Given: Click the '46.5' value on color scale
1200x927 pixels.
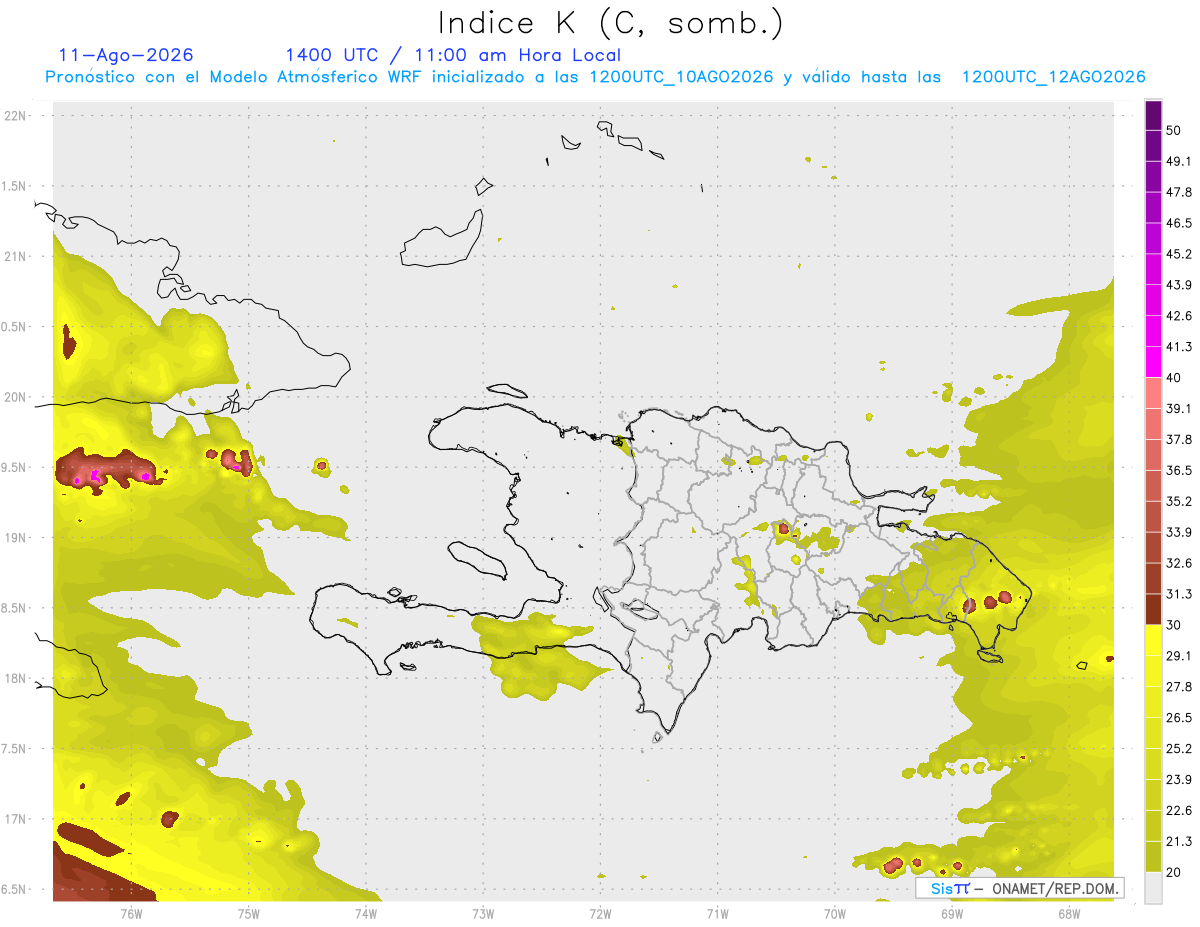Looking at the screenshot, I should click(x=1179, y=223).
